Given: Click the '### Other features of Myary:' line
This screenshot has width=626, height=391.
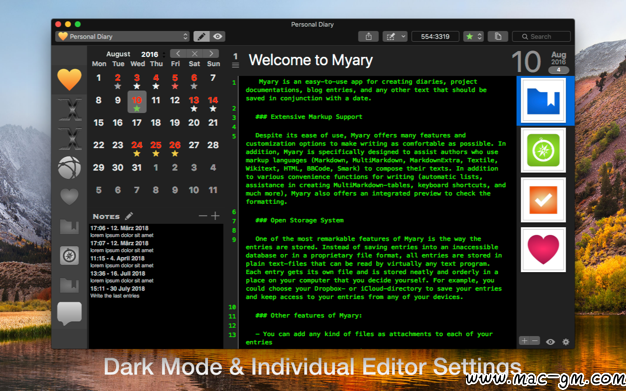Looking at the screenshot, I should tap(309, 315).
